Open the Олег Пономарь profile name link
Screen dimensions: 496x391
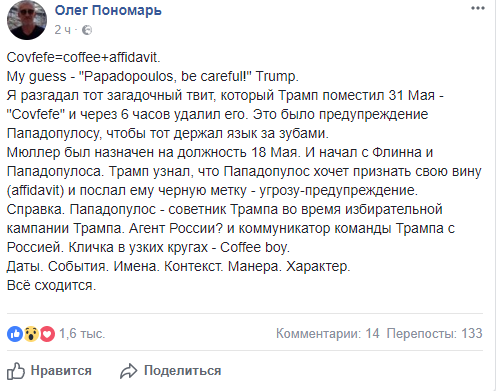pyautogui.click(x=108, y=10)
